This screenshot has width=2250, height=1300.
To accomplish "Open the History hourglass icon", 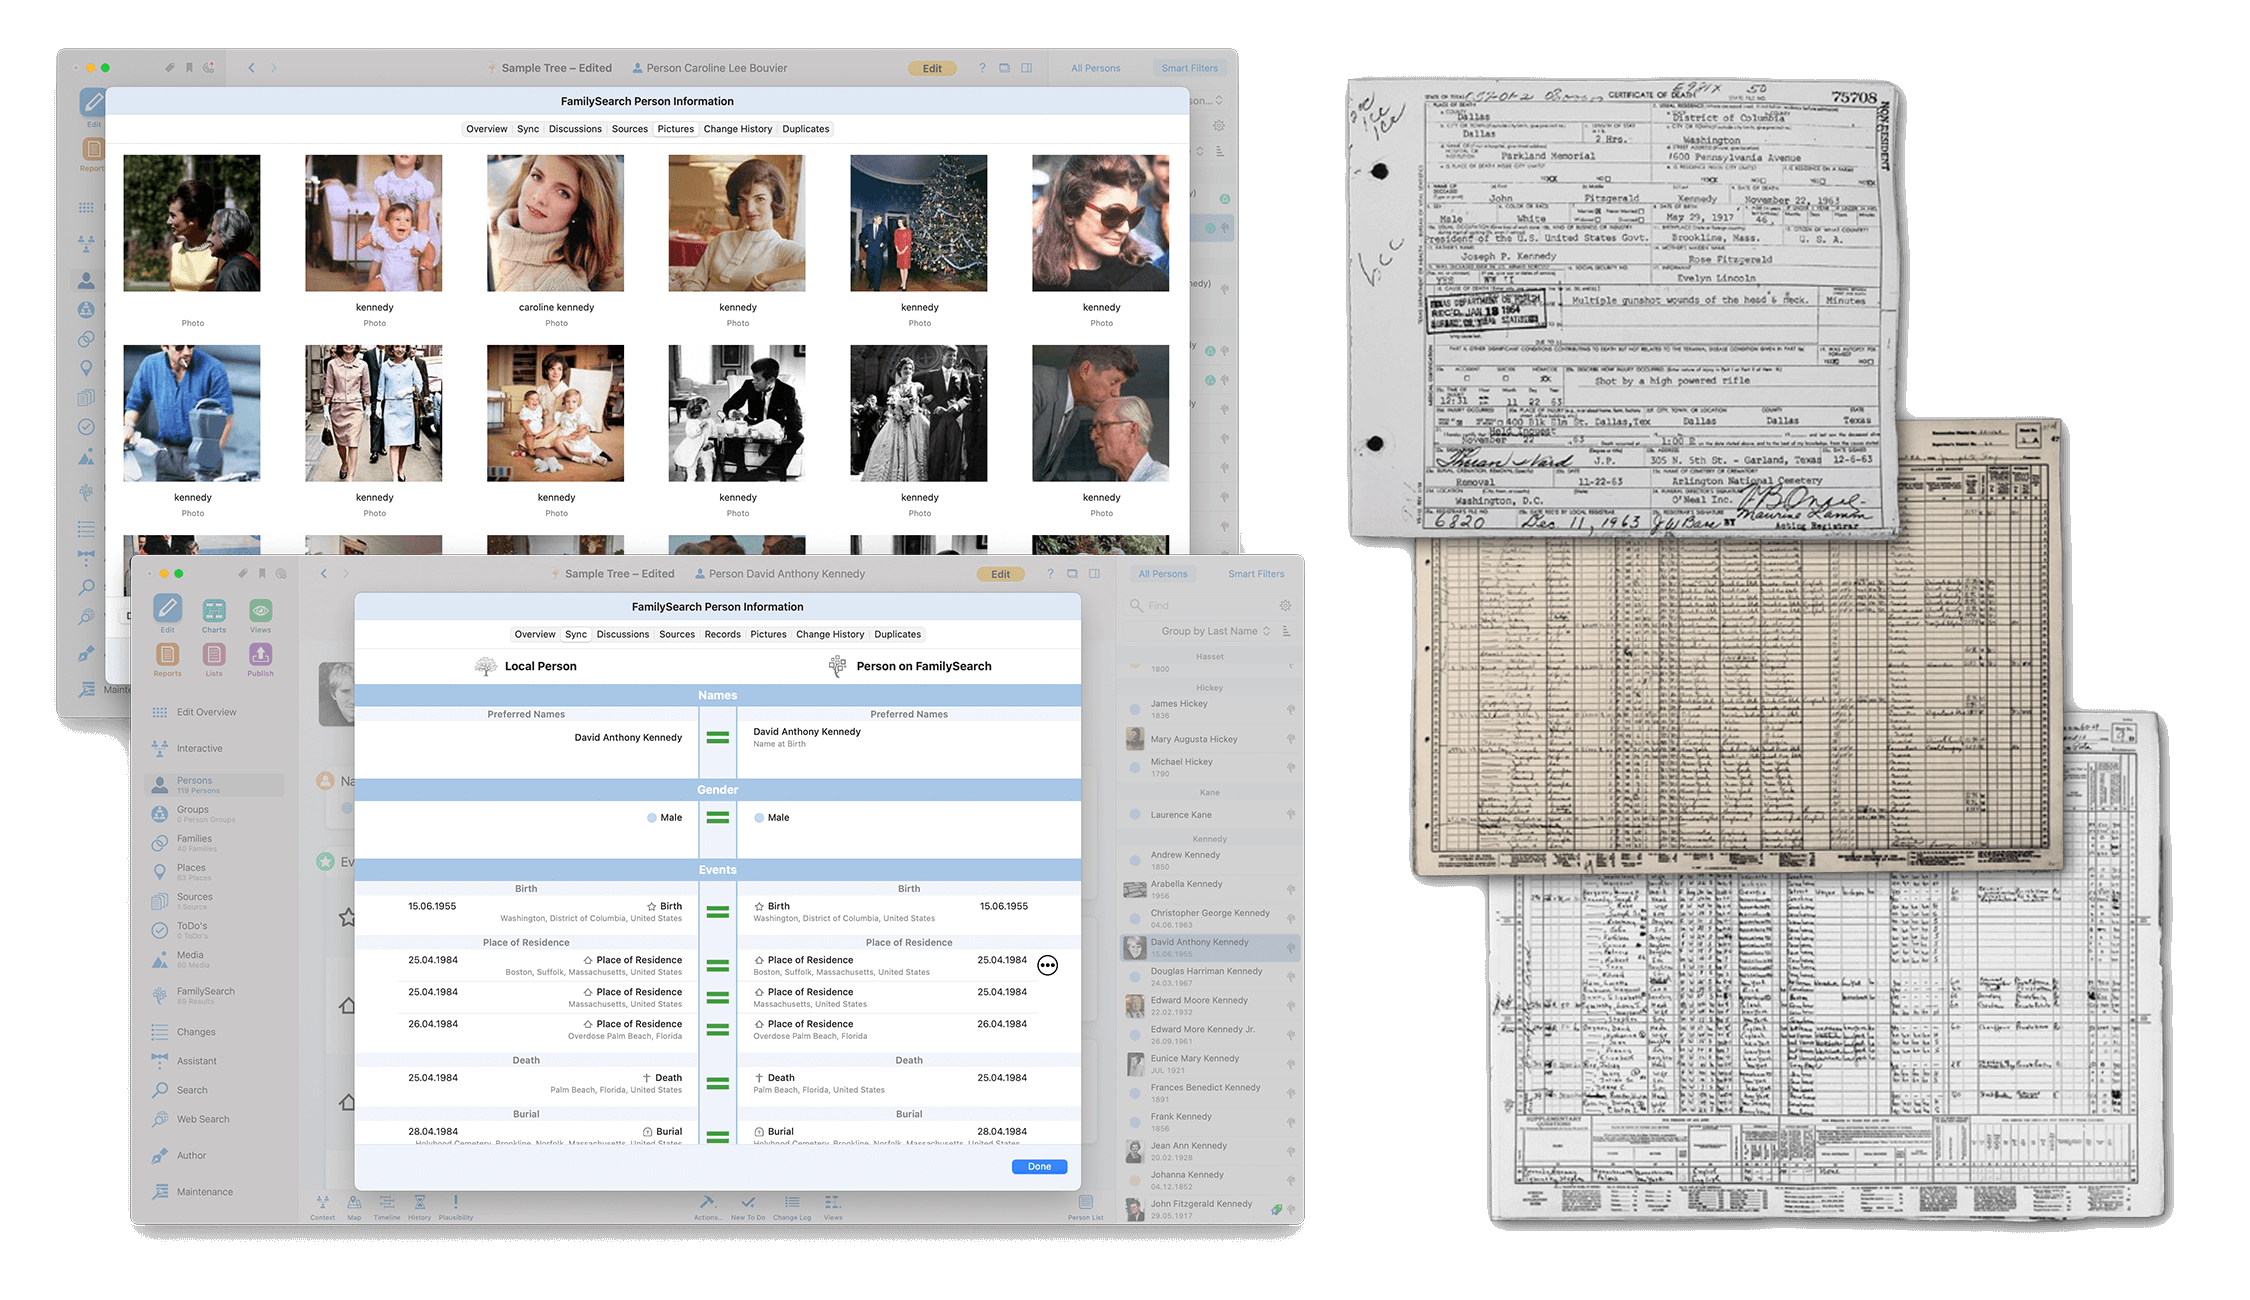I will [420, 1202].
